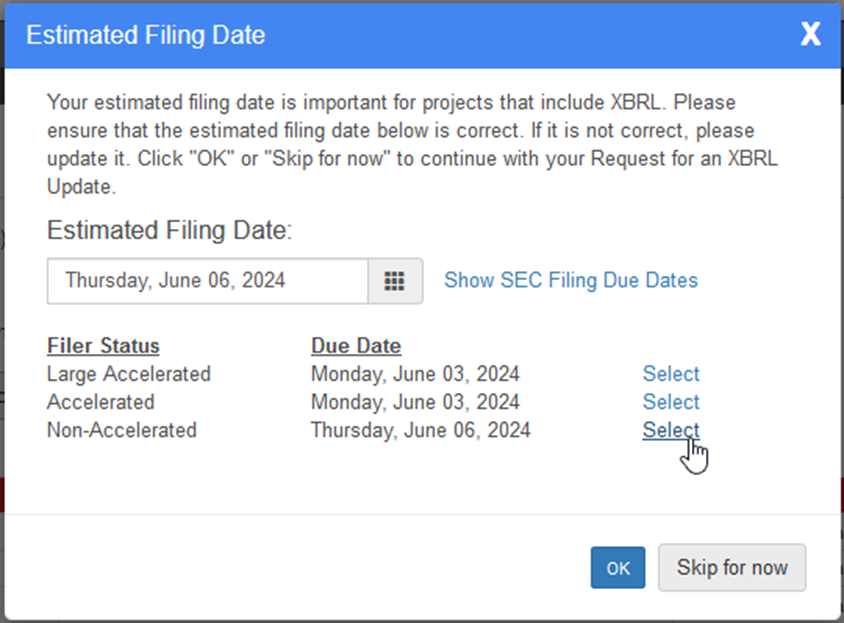
Task: Click the Non-Accelerated status label
Action: tap(122, 430)
